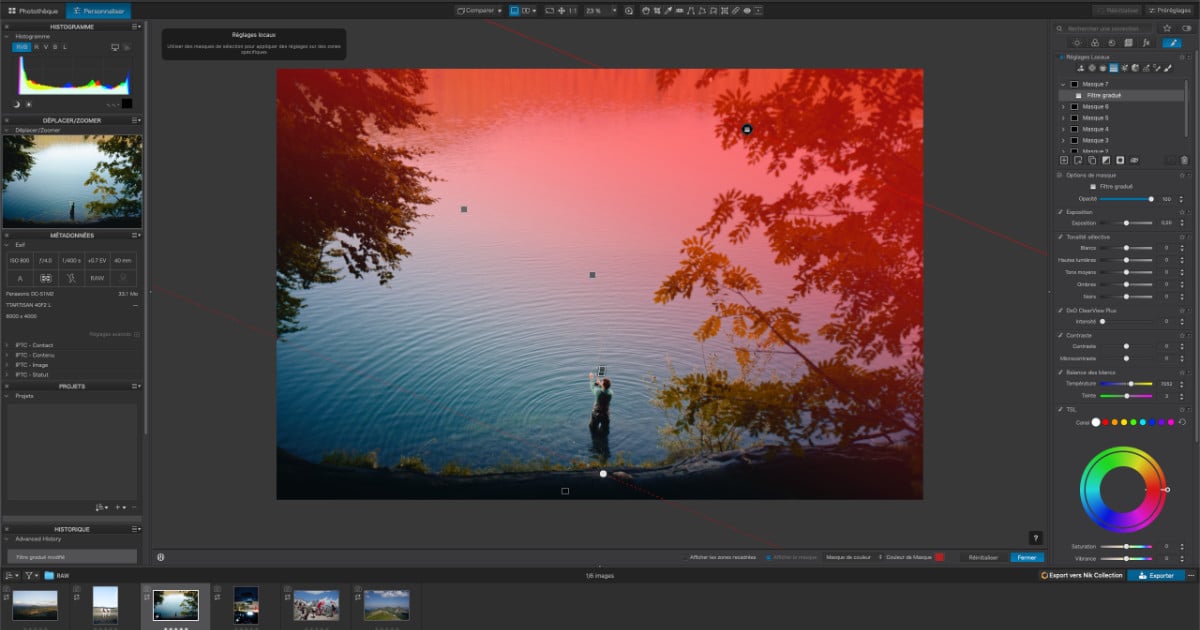Open the 23 % zoom level dropdown
The width and height of the screenshot is (1200, 630).
[601, 10]
